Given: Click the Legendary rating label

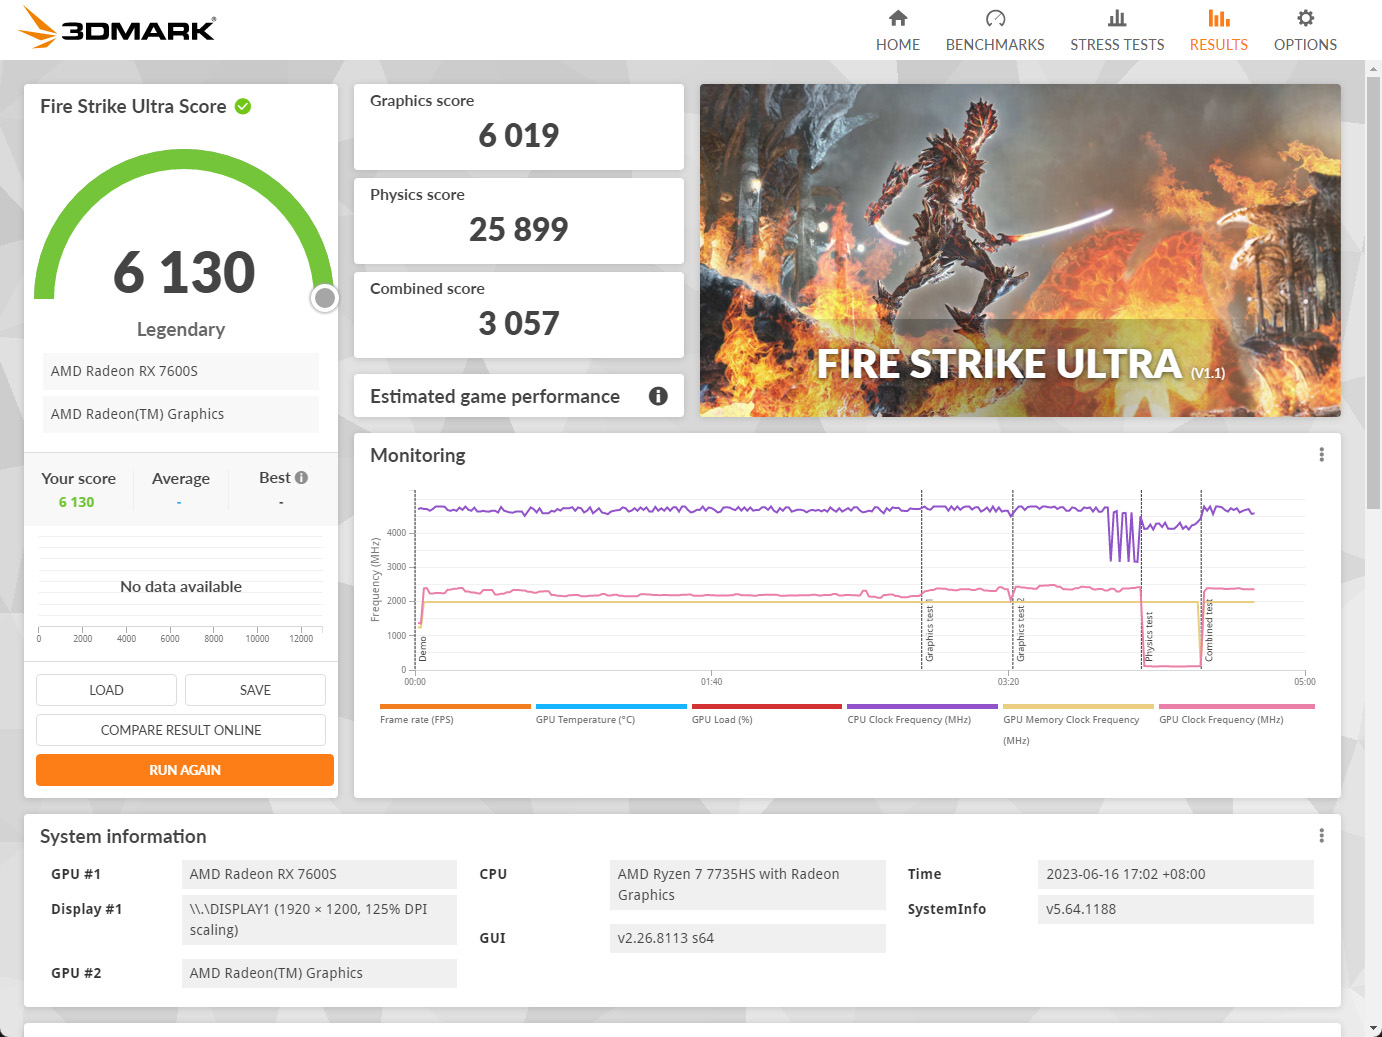Looking at the screenshot, I should pos(181,329).
